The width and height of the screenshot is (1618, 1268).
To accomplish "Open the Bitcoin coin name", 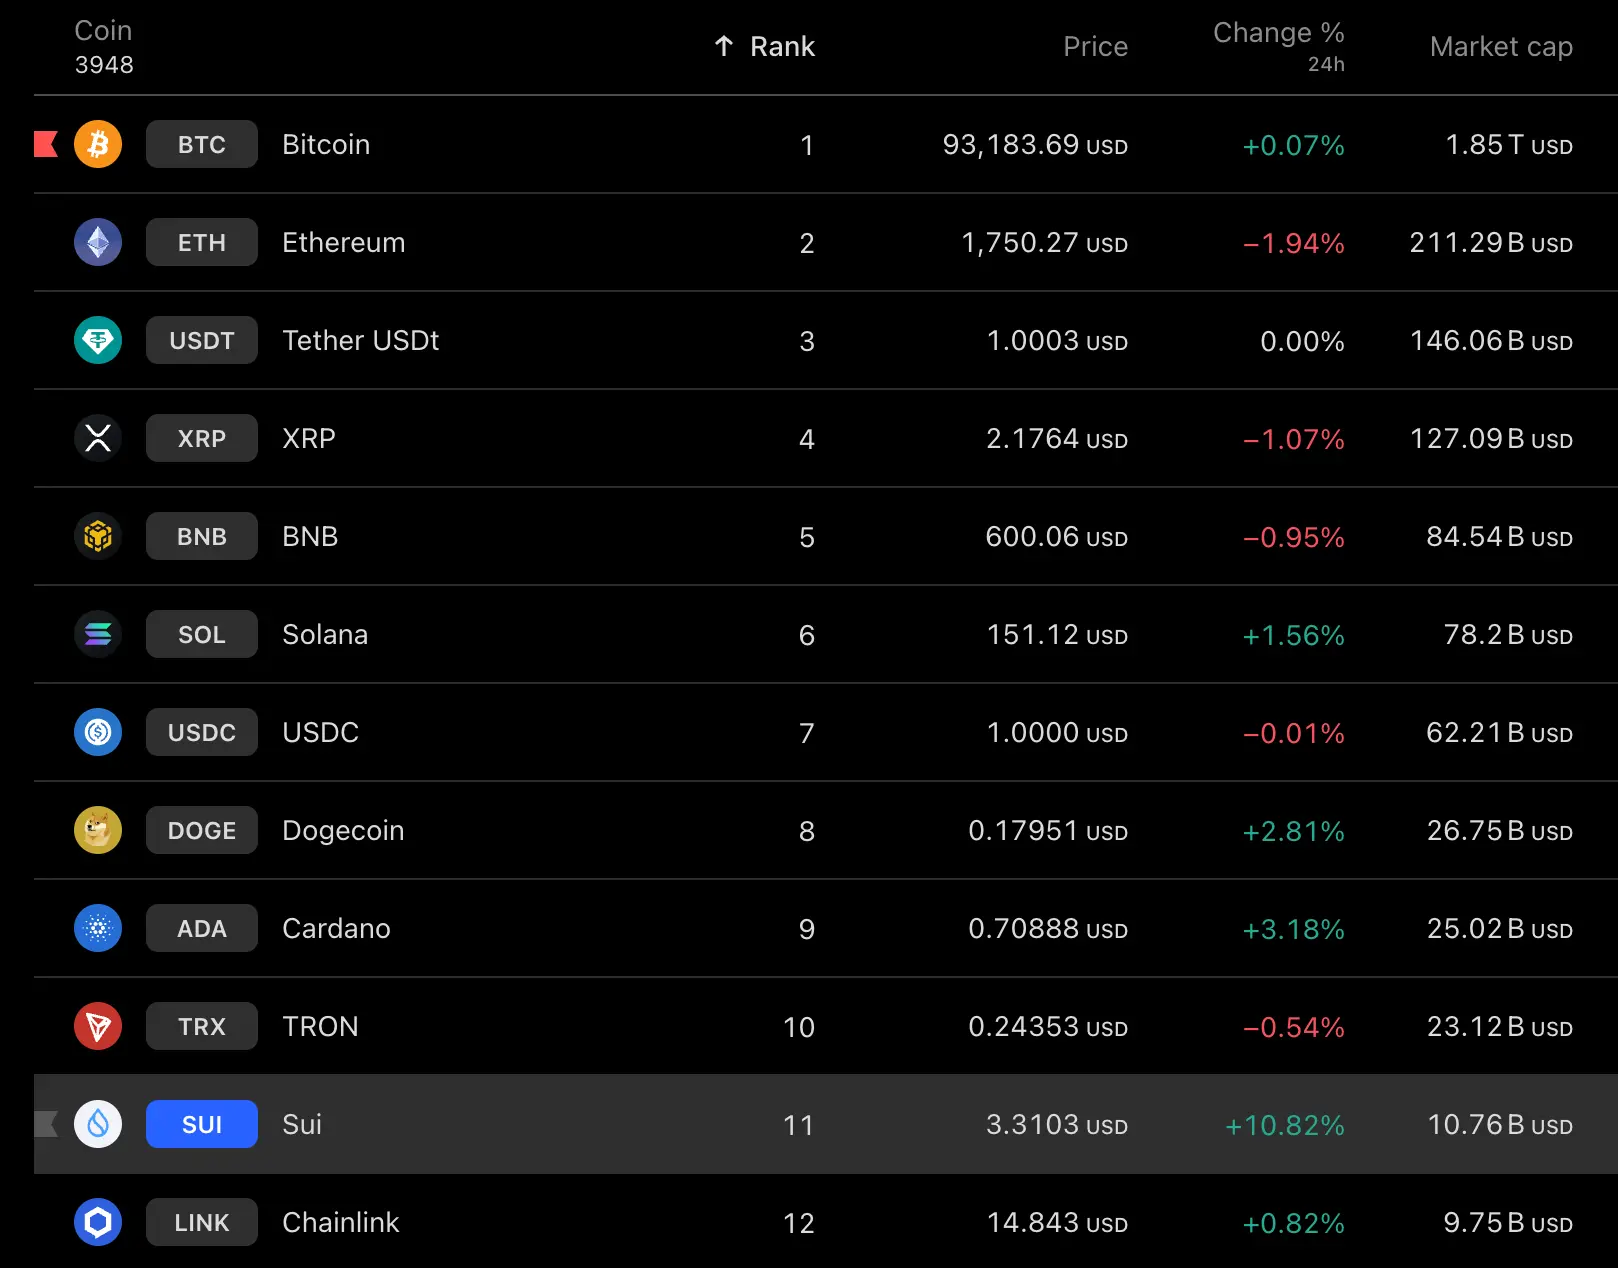I will (326, 144).
